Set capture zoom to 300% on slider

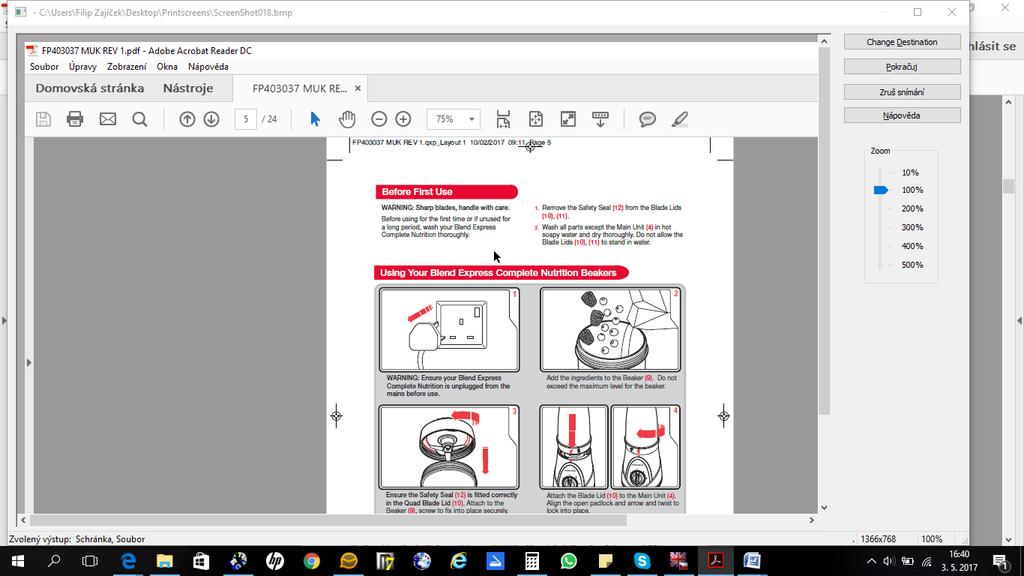point(912,227)
